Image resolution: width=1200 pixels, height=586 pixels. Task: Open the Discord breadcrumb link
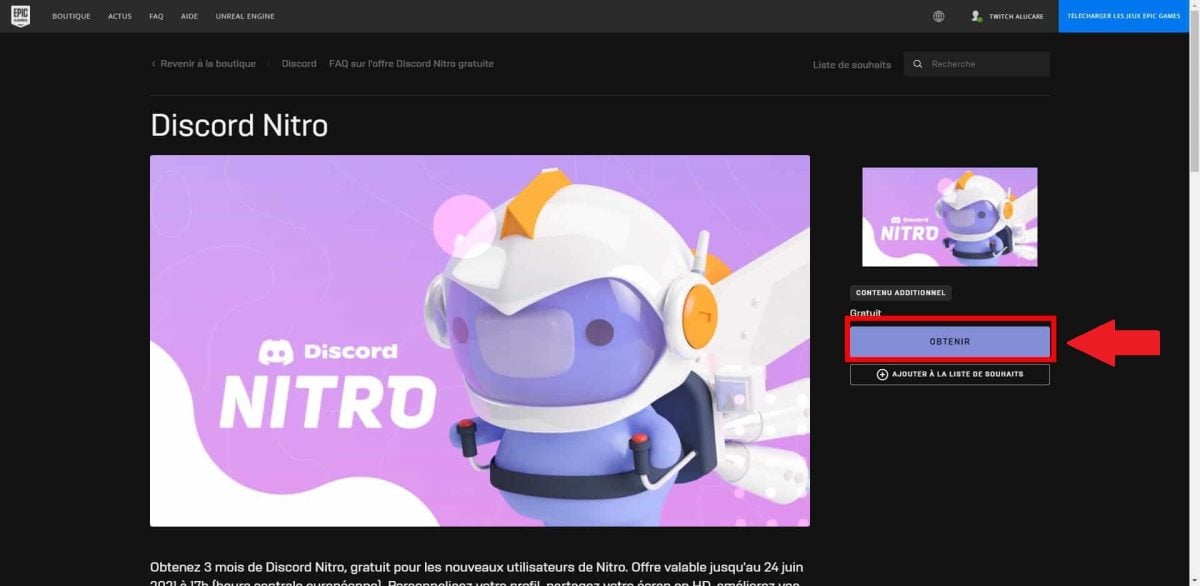[298, 63]
